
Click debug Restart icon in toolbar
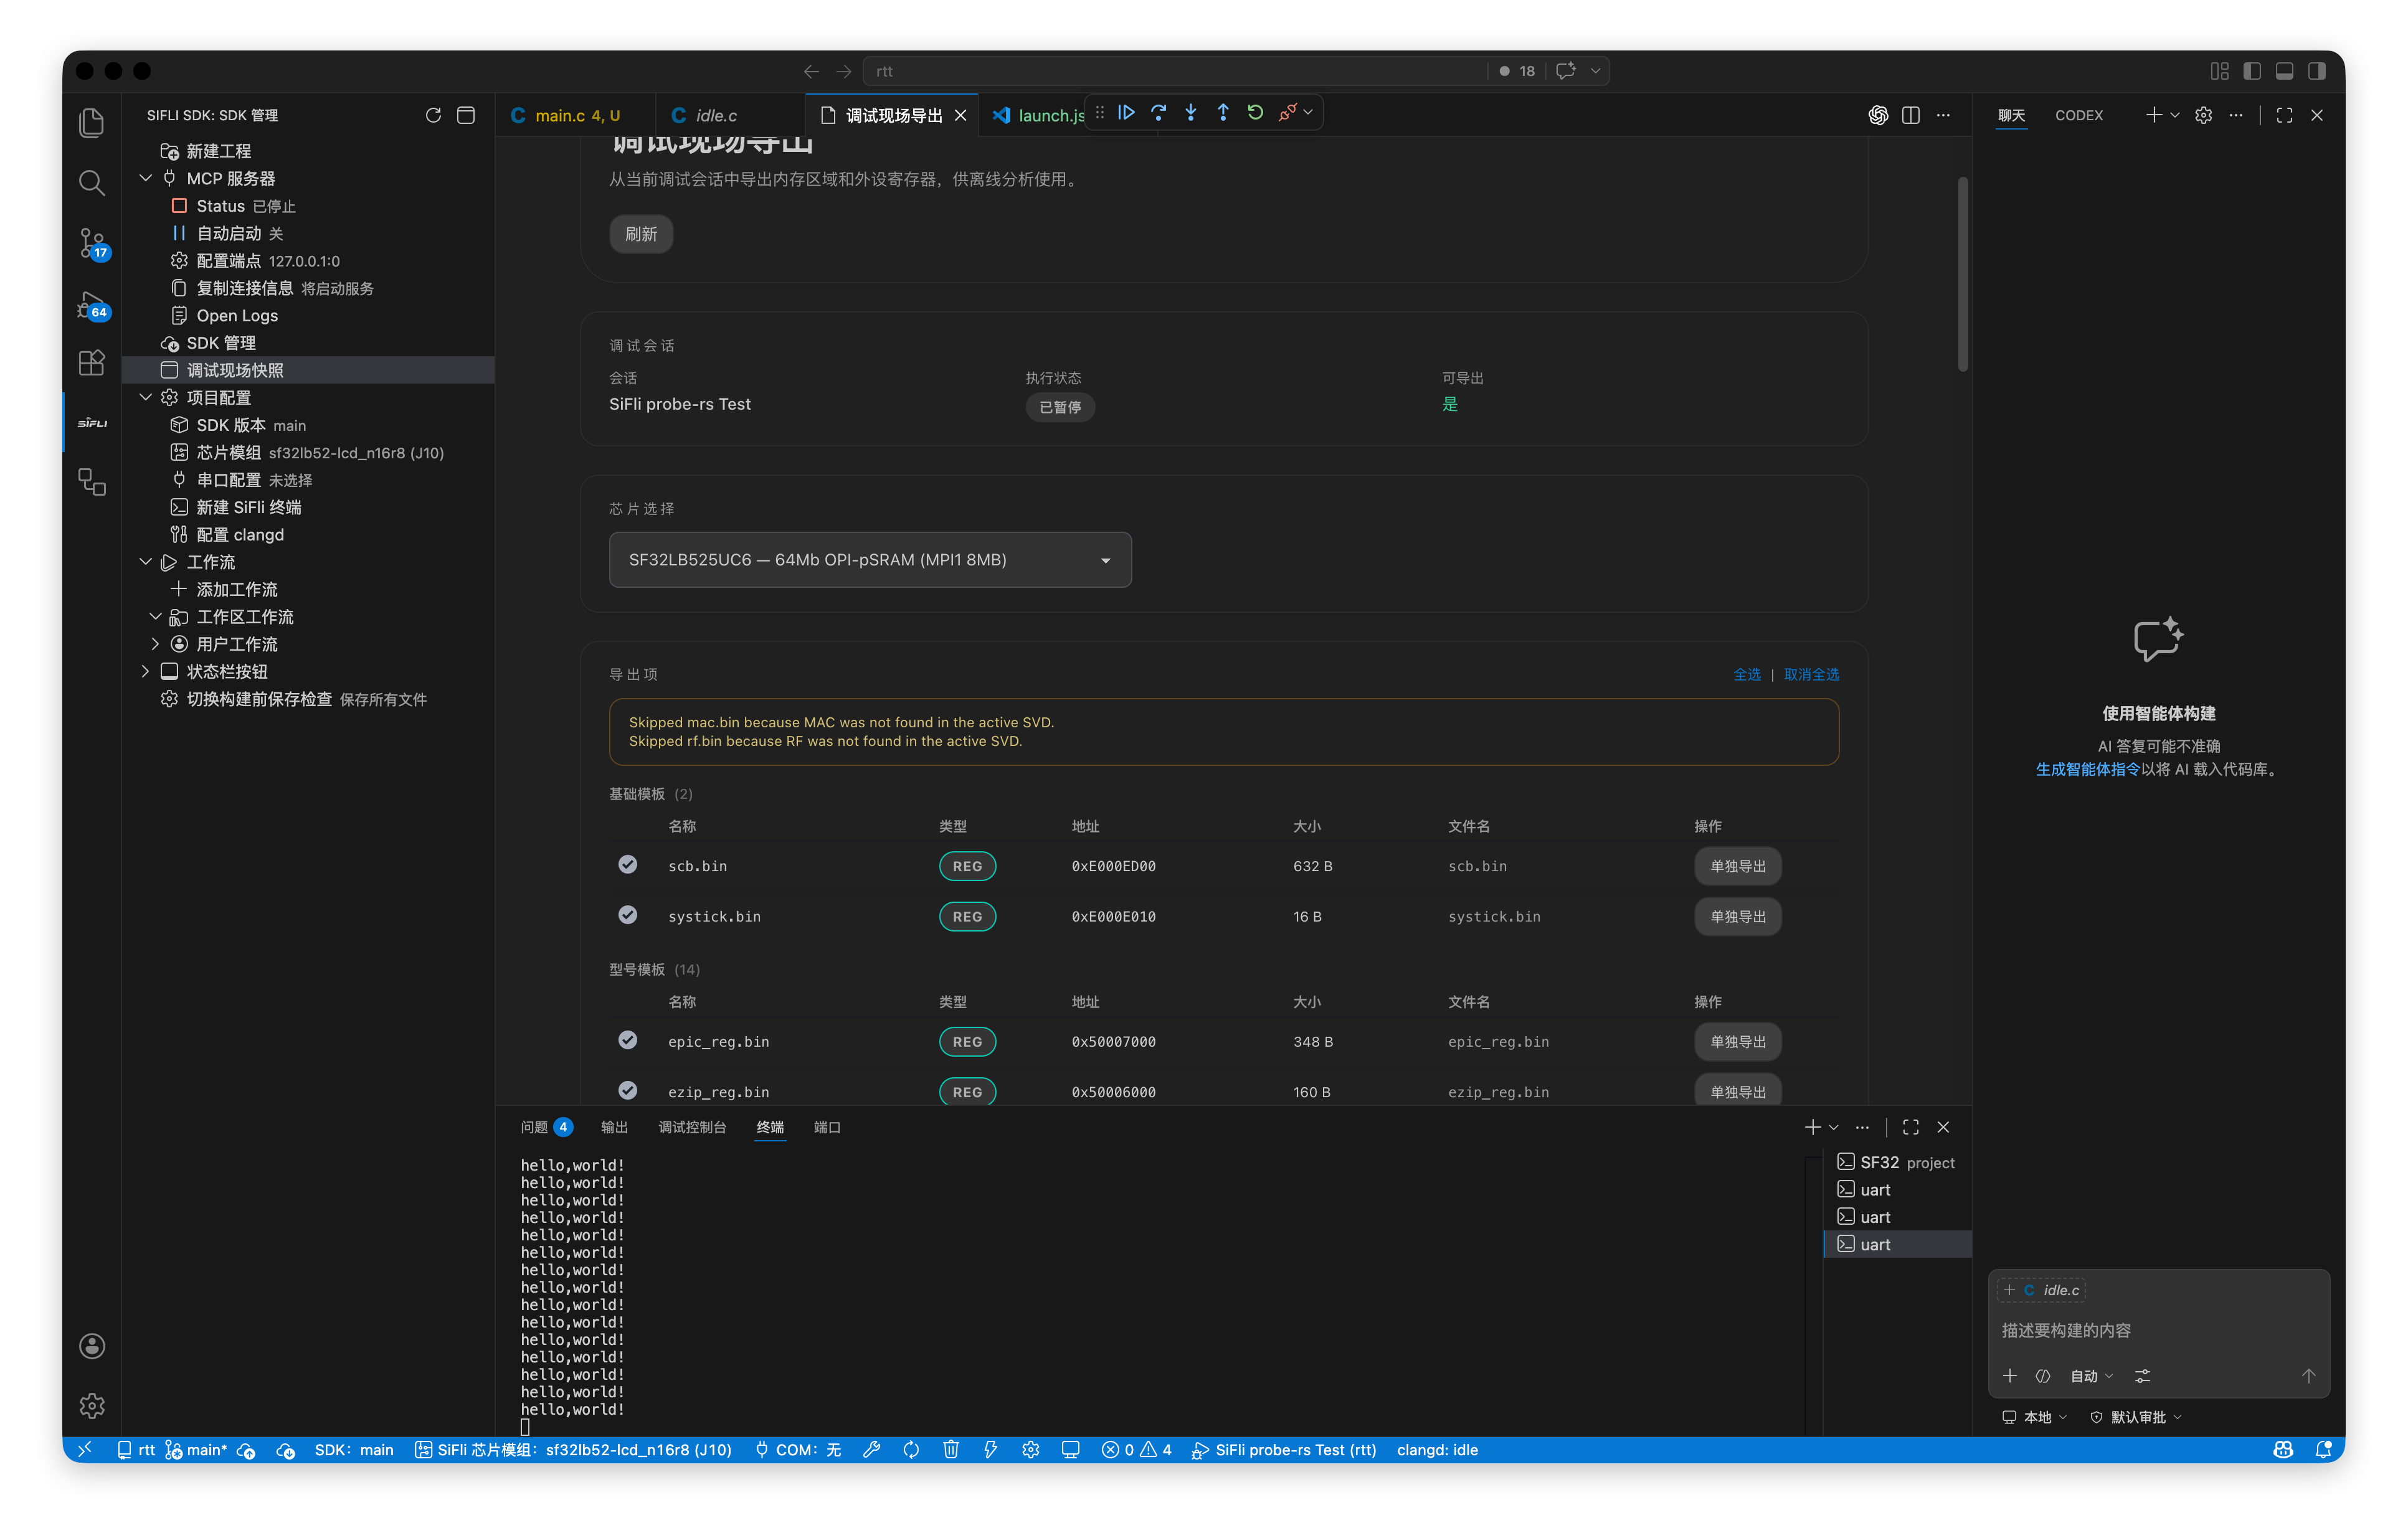[x=1255, y=113]
